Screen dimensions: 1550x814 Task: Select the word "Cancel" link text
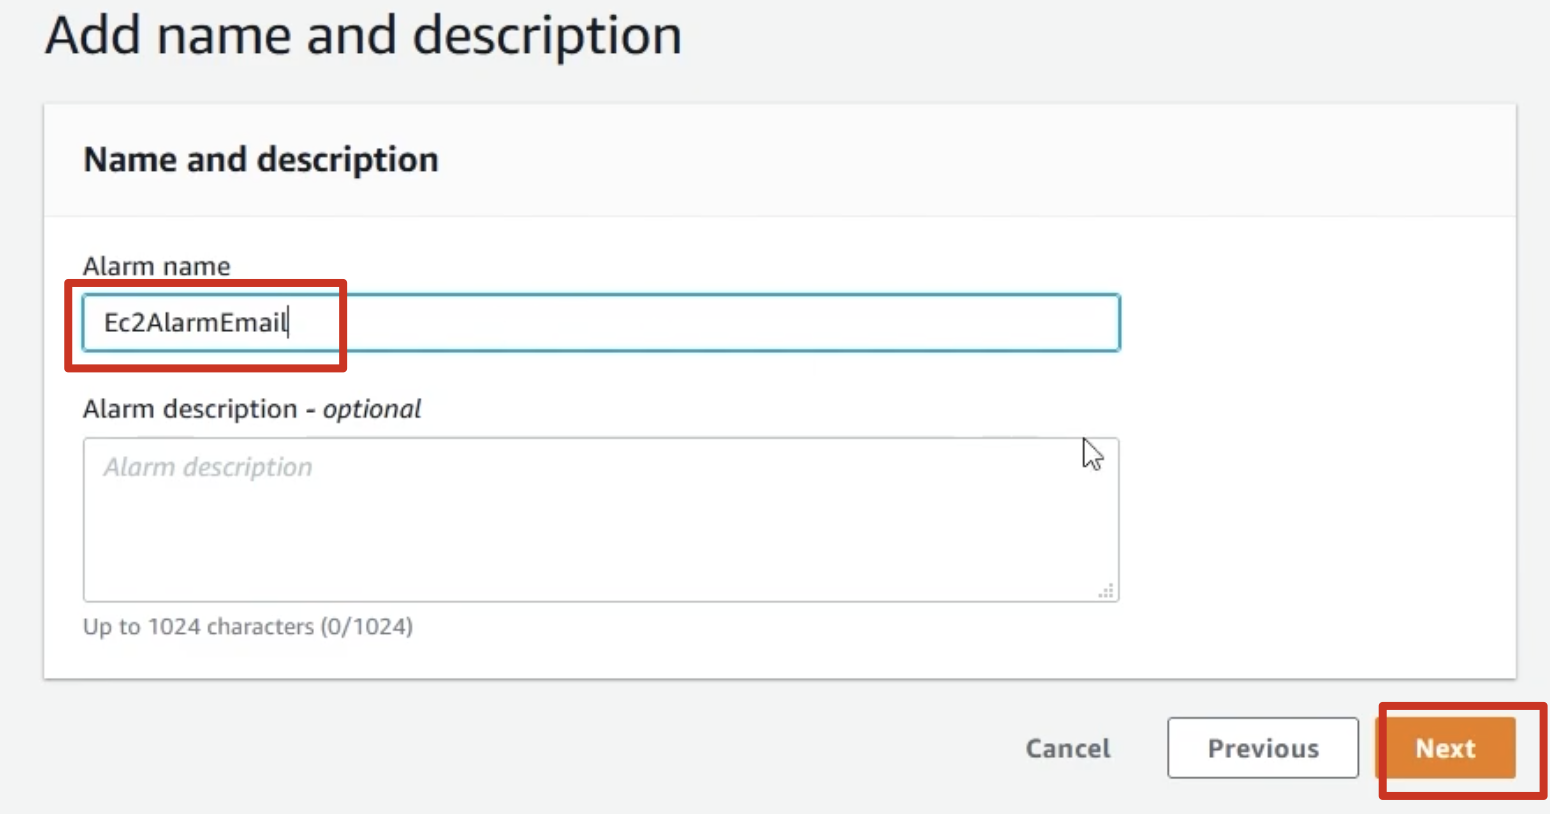1068,748
